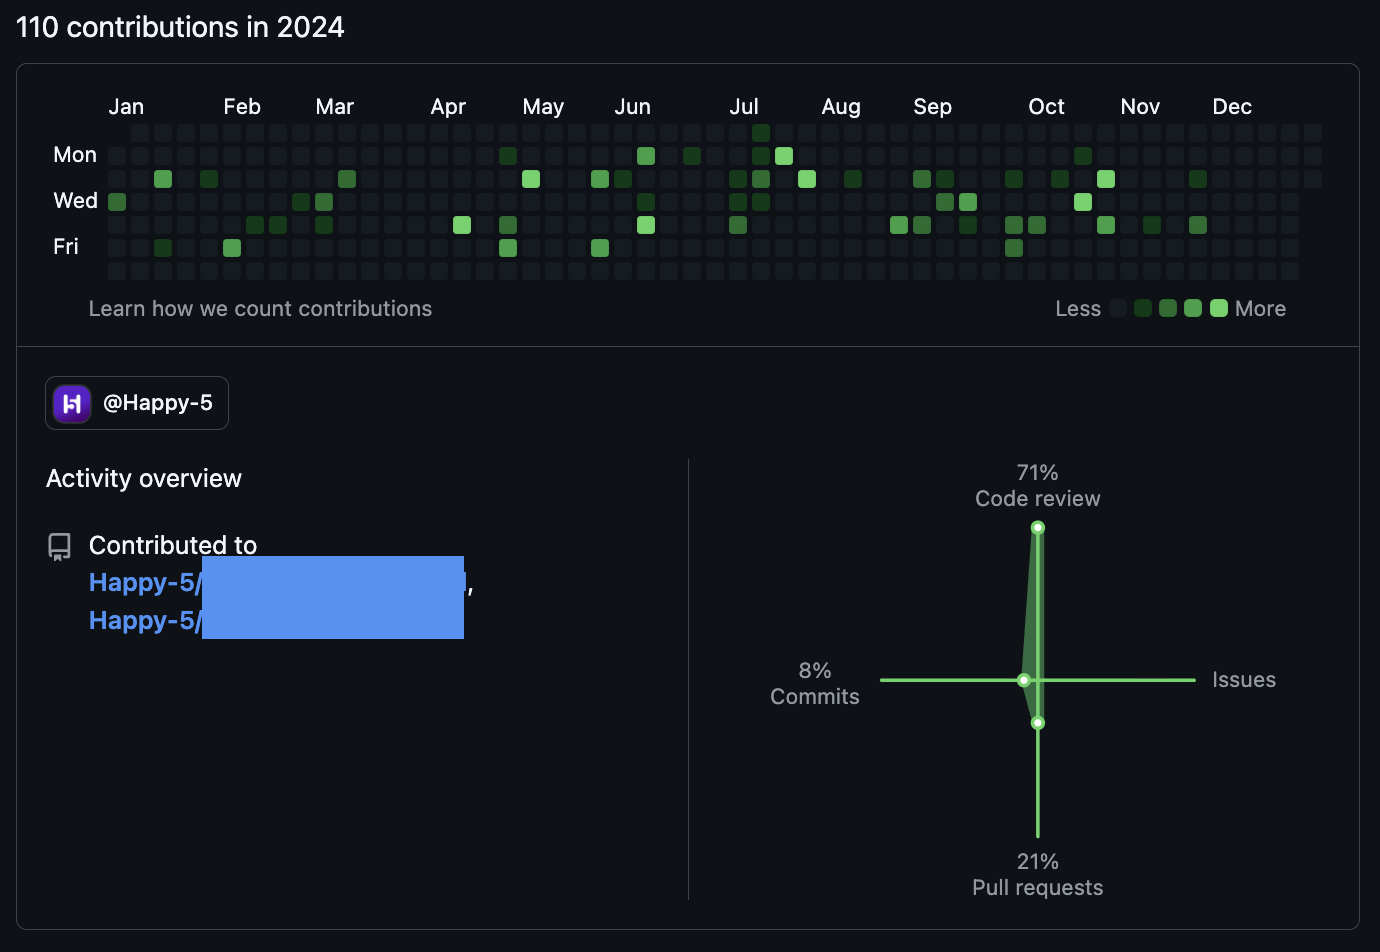Click the Dec month label
The image size is (1380, 952).
(x=1232, y=106)
